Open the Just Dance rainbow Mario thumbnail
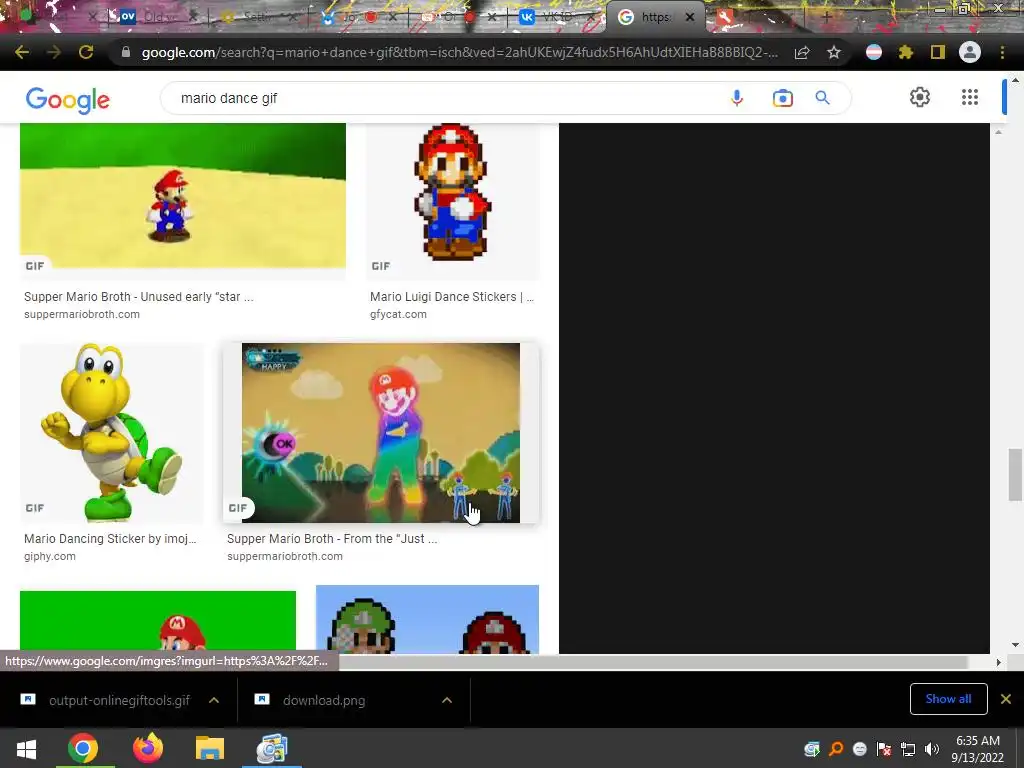Screen dimensions: 1024x768 tap(381, 433)
